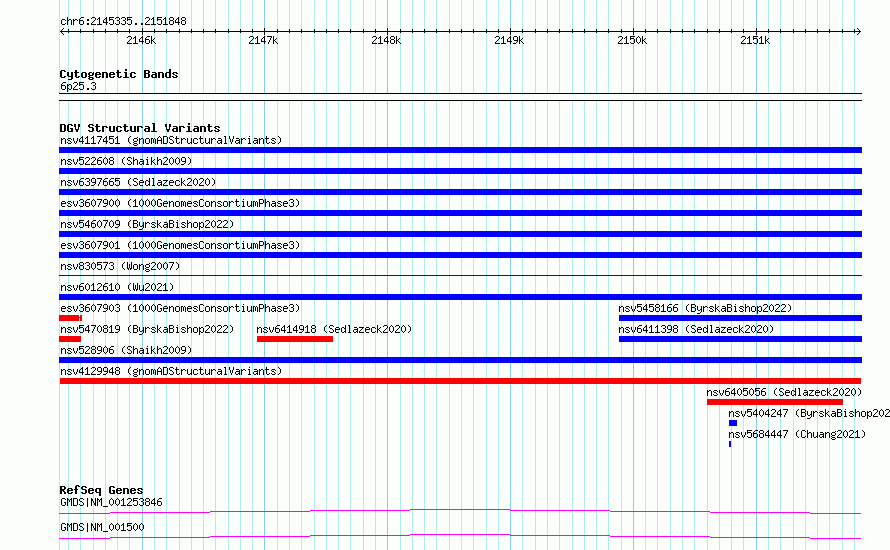Click the short red bar under esv3607903
The image size is (890, 550).
coord(70,318)
